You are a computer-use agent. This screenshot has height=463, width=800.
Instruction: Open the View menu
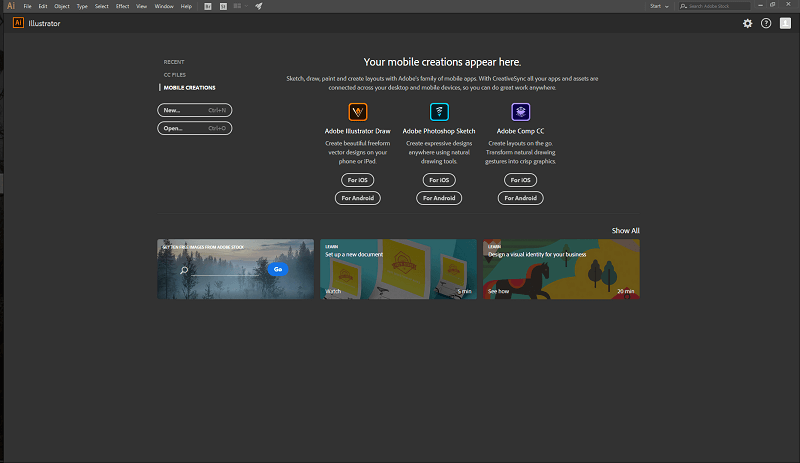pyautogui.click(x=141, y=6)
